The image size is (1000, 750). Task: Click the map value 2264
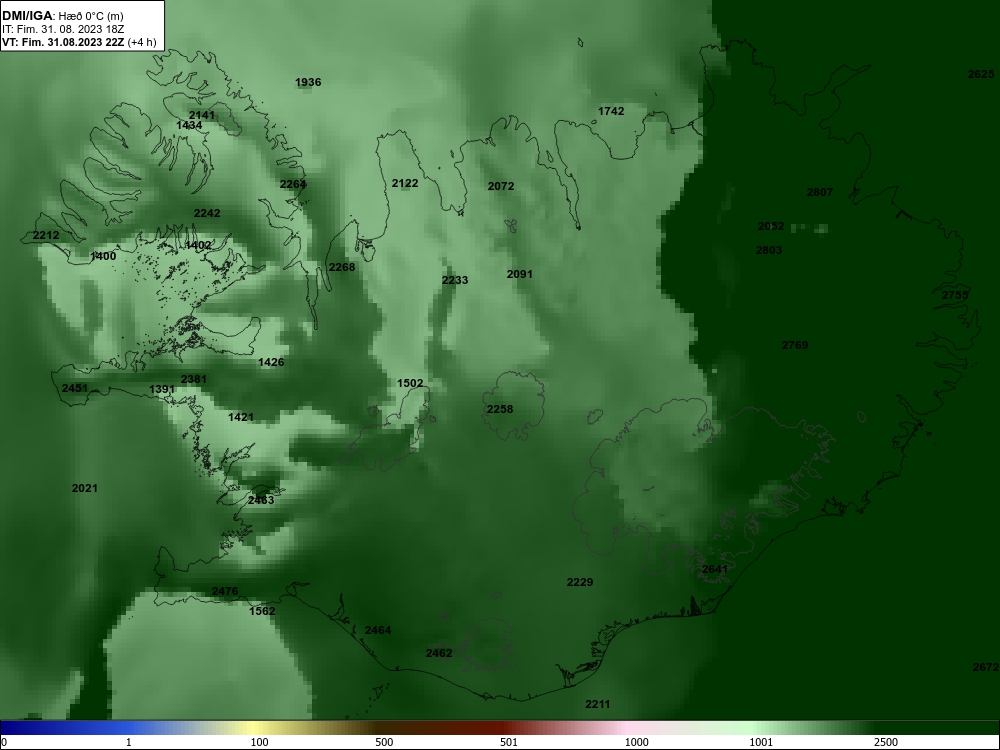[x=293, y=184]
